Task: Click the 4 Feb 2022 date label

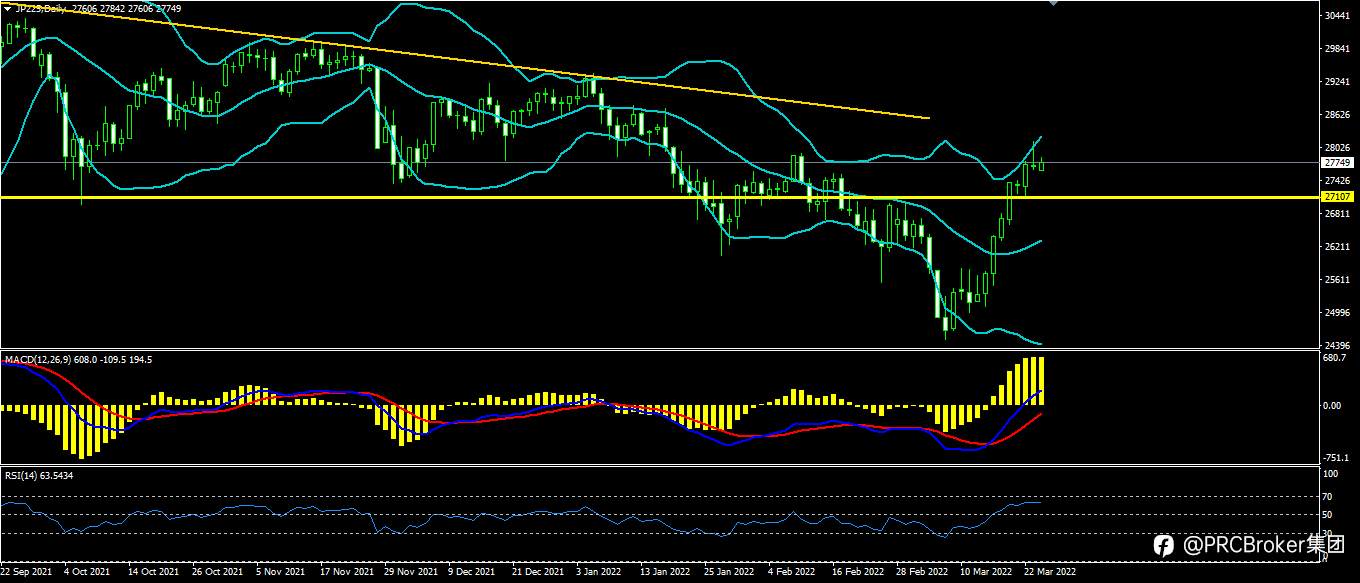Action: pyautogui.click(x=791, y=573)
